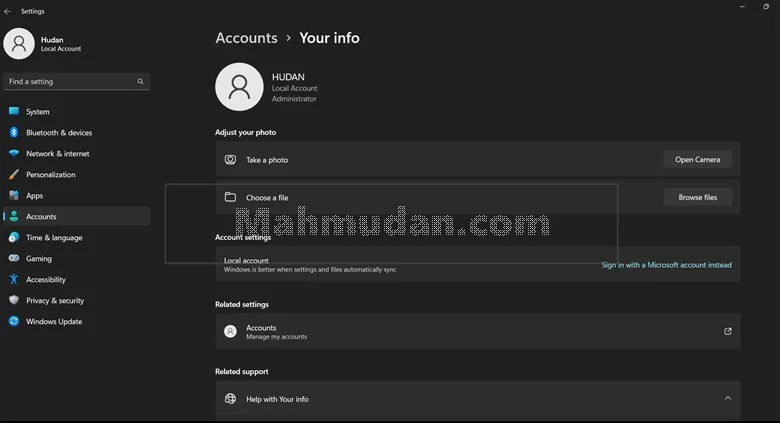This screenshot has width=780, height=423.
Task: Click the back arrow in Settings
Action: 7,11
